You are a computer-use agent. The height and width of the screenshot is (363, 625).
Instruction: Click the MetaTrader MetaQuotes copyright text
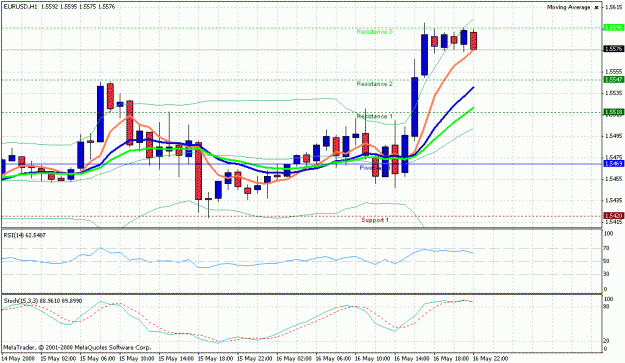point(77,347)
